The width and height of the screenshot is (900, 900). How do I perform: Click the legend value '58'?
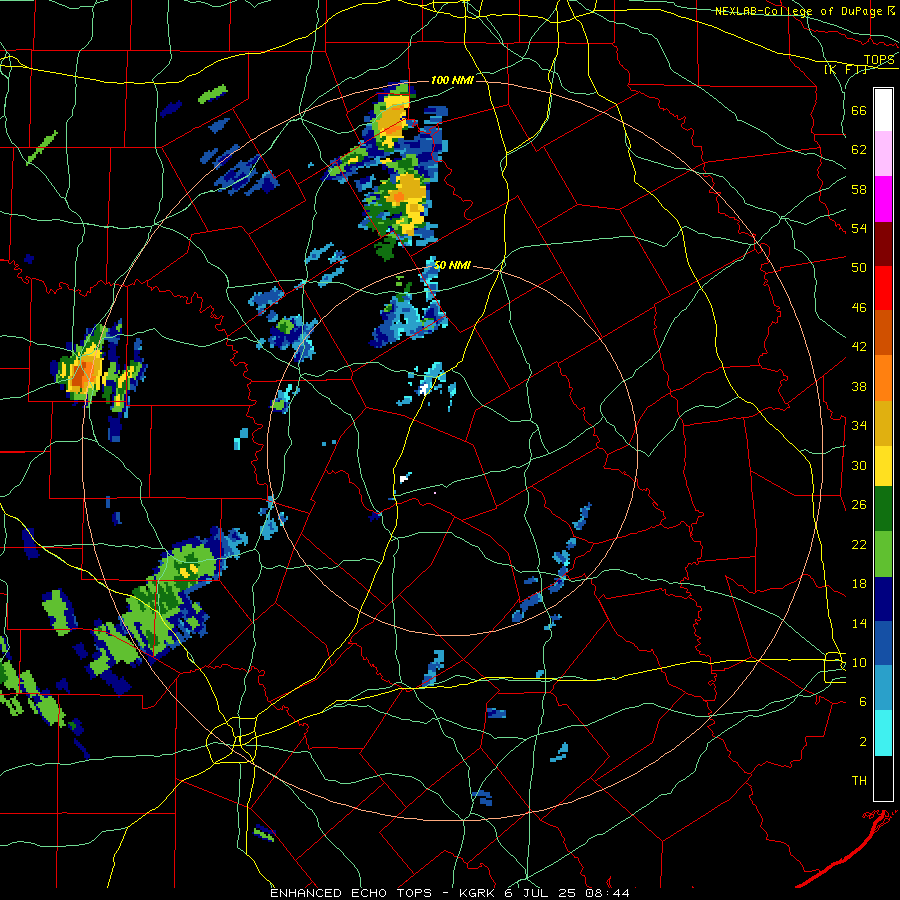(x=859, y=189)
